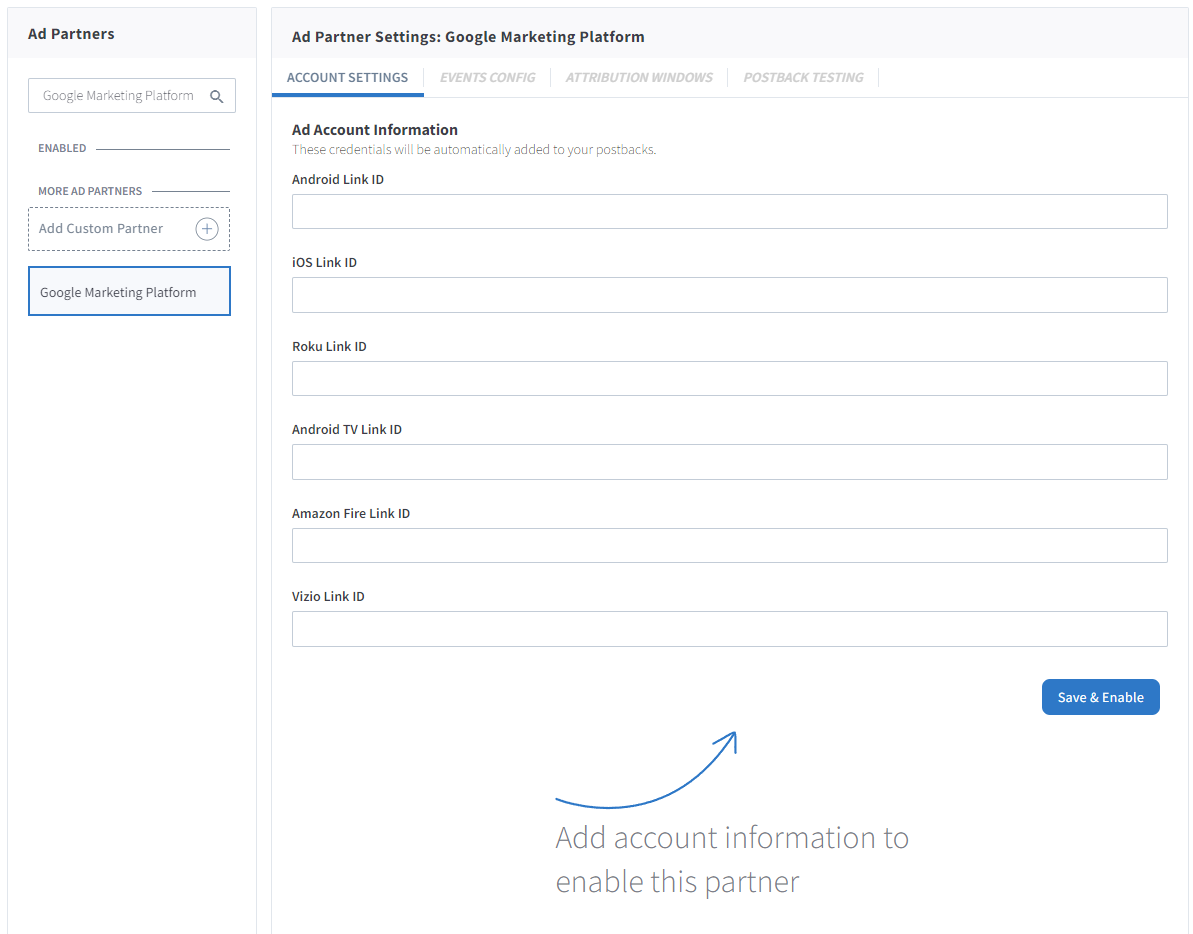Click the iOS Link ID field
Screen dimensions: 1193x934
730,295
